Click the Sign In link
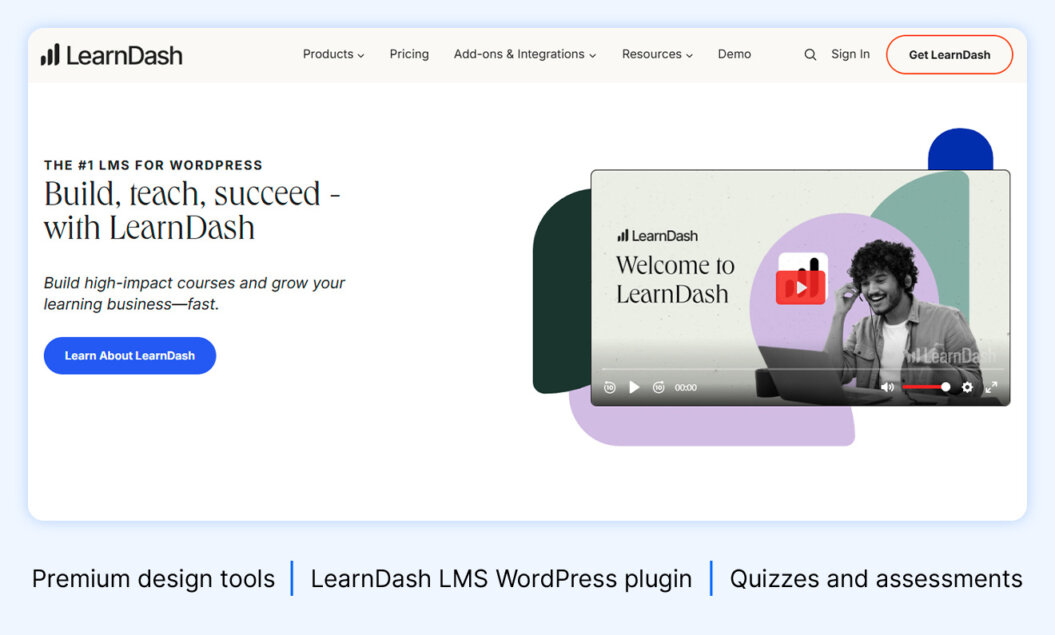This screenshot has width=1055, height=635. click(850, 55)
